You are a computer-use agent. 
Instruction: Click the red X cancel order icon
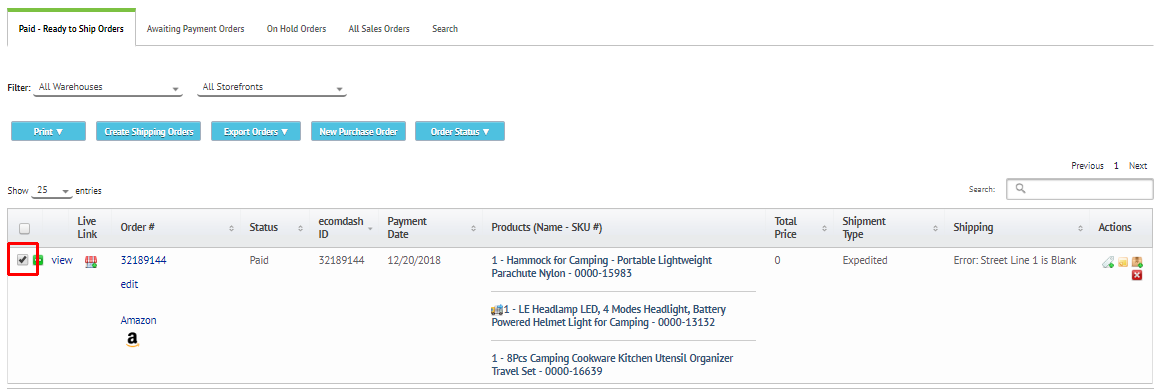pyautogui.click(x=1137, y=275)
